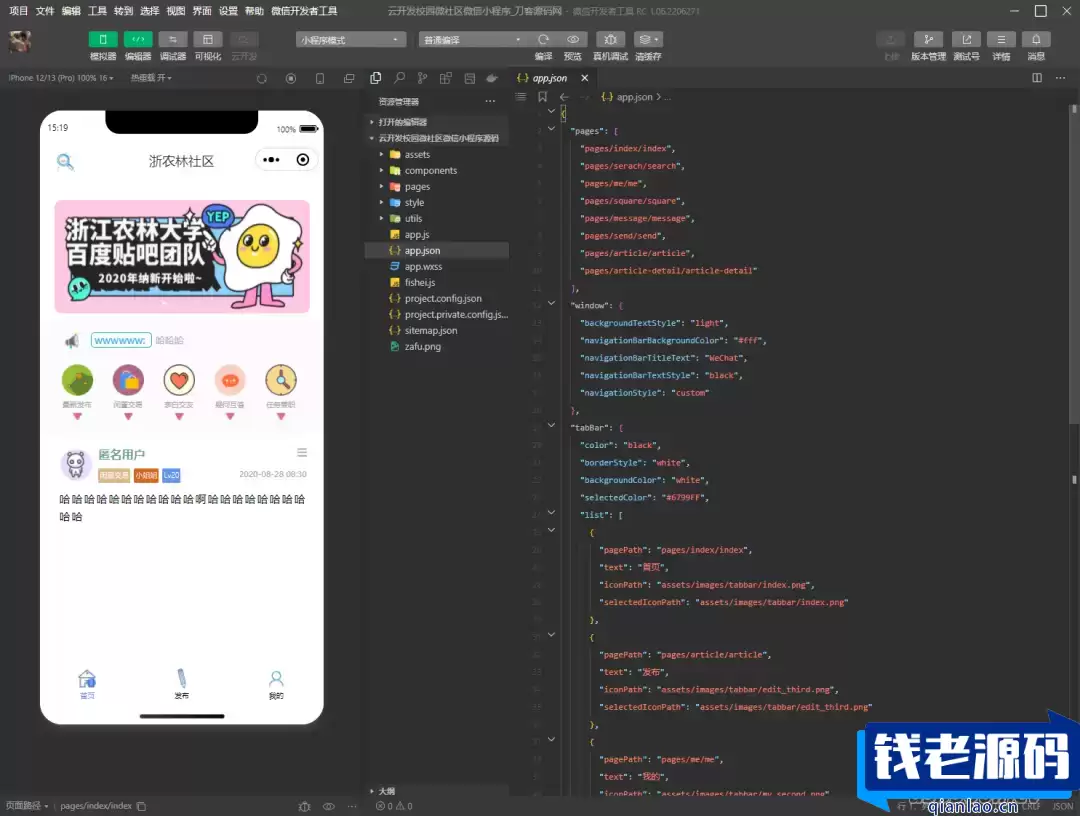Open the Details icon
Image resolution: width=1080 pixels, height=816 pixels.
coord(1001,39)
